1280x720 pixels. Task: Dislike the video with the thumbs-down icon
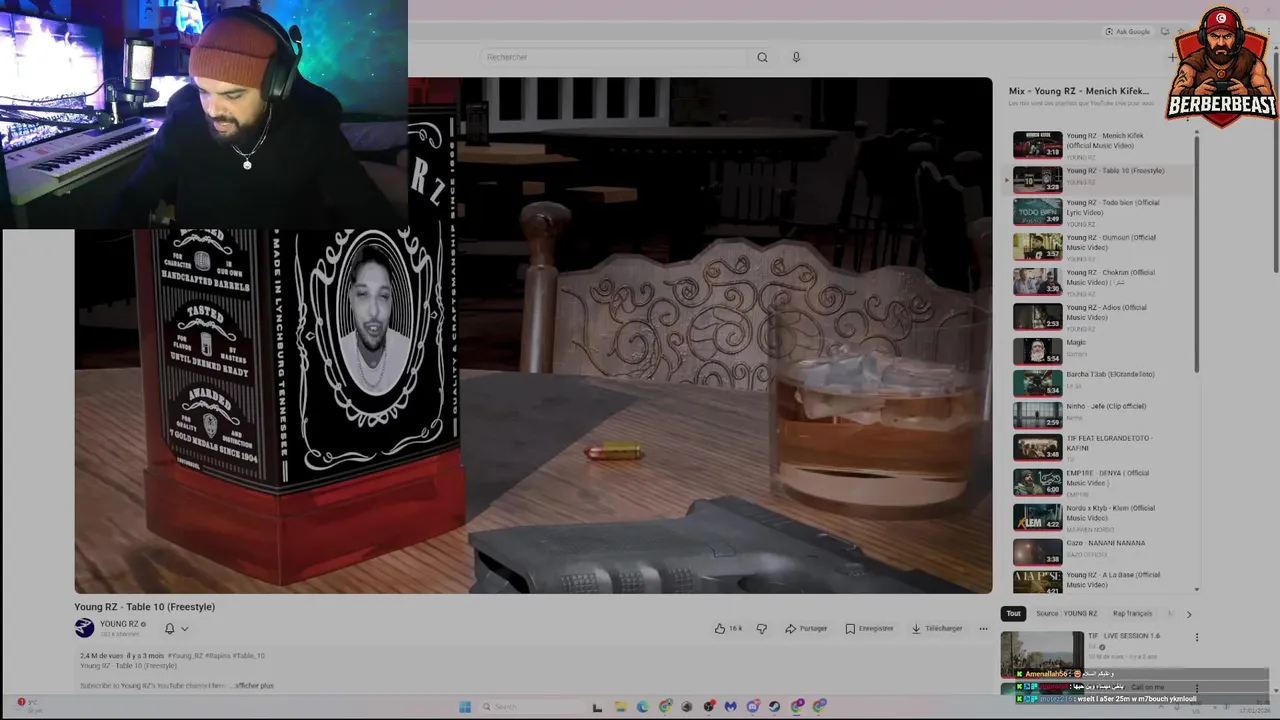click(x=762, y=628)
